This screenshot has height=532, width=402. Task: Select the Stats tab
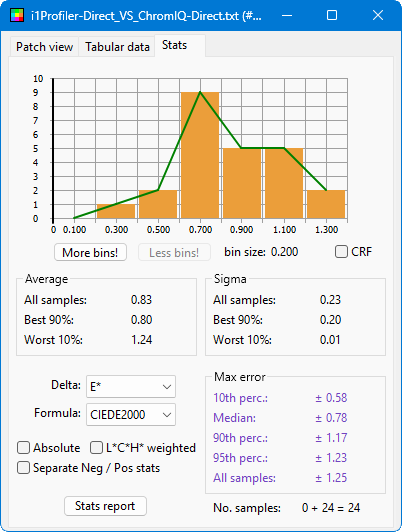pyautogui.click(x=179, y=45)
